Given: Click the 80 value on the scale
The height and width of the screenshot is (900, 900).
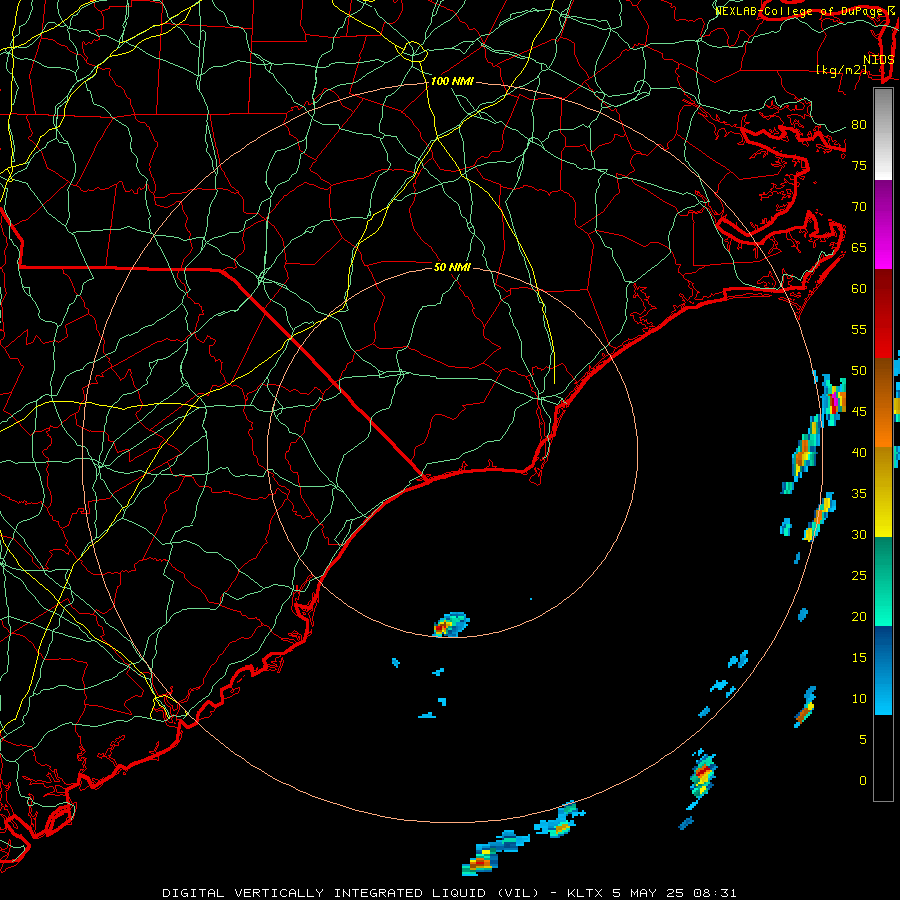Looking at the screenshot, I should 859,125.
